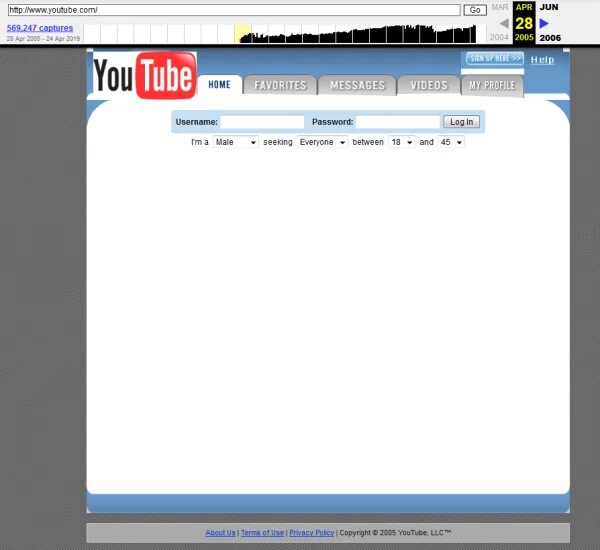The height and width of the screenshot is (550, 600).
Task: Click the Log In button
Action: pos(461,122)
